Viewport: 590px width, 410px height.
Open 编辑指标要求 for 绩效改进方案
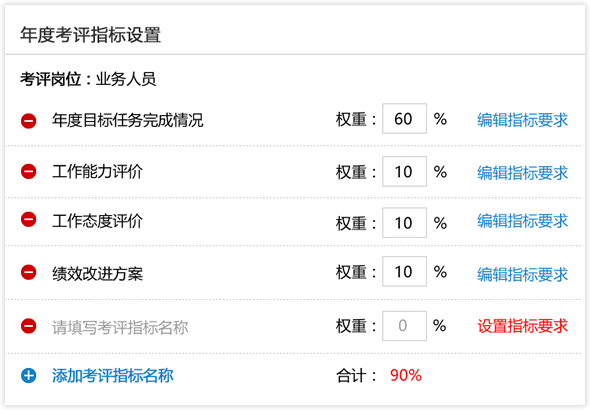[523, 275]
